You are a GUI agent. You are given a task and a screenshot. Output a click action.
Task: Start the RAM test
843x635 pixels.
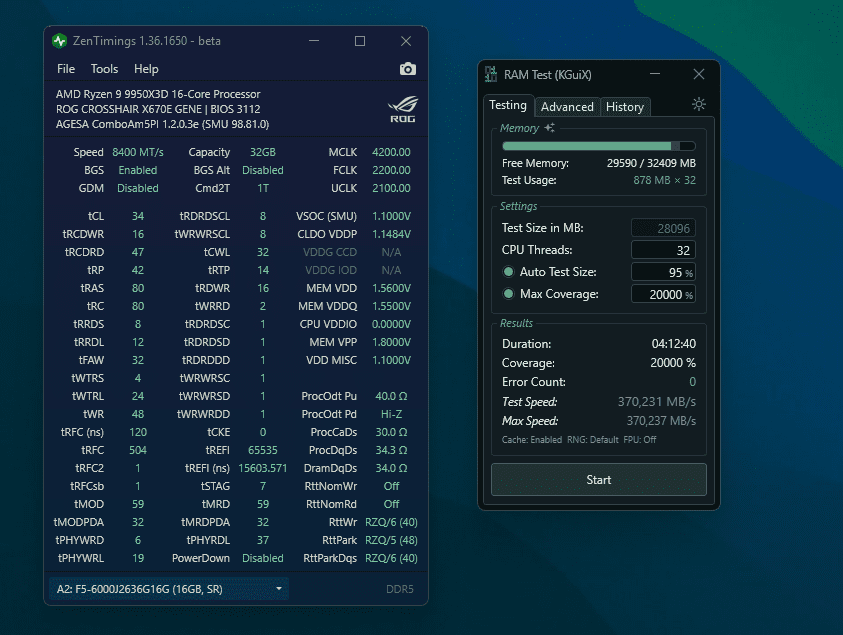(x=598, y=480)
